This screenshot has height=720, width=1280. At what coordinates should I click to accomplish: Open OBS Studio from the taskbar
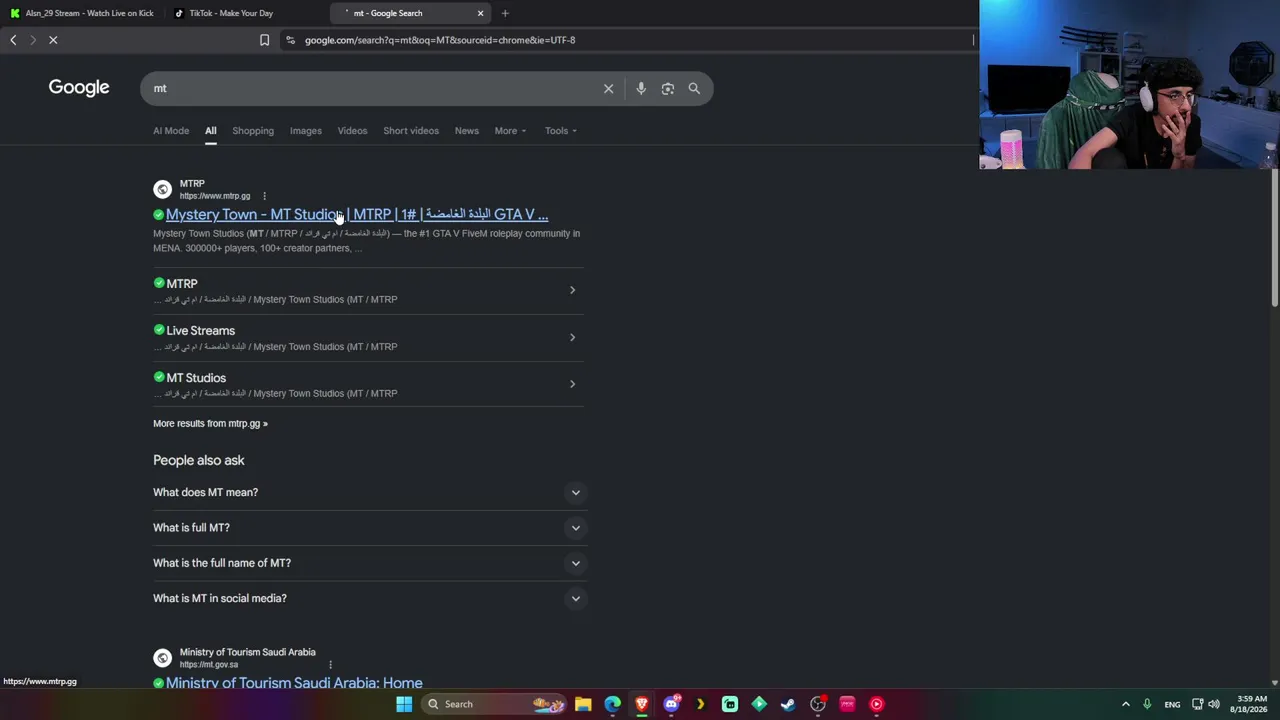tap(818, 704)
